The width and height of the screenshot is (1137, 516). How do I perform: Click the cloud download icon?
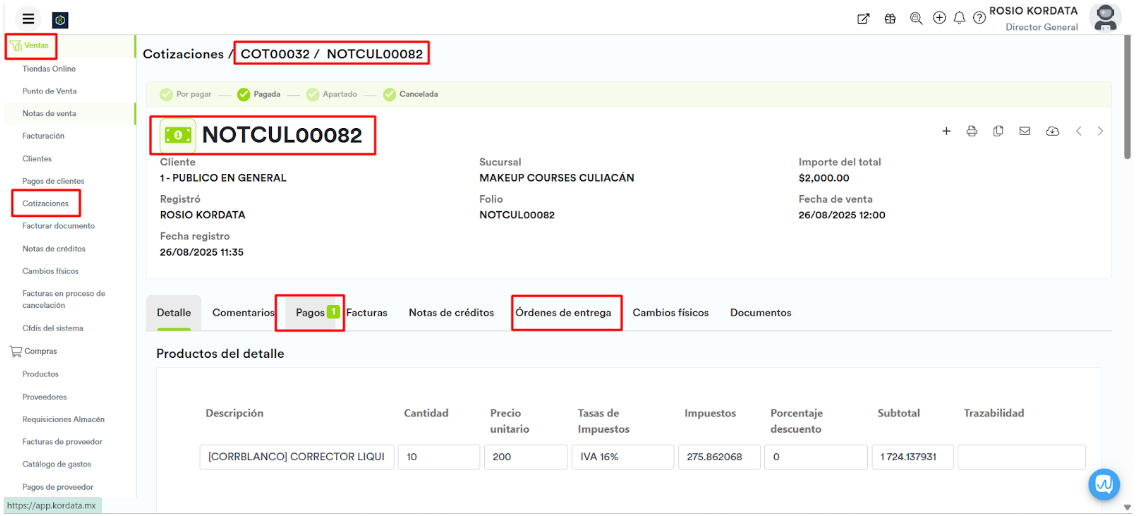coord(1052,131)
